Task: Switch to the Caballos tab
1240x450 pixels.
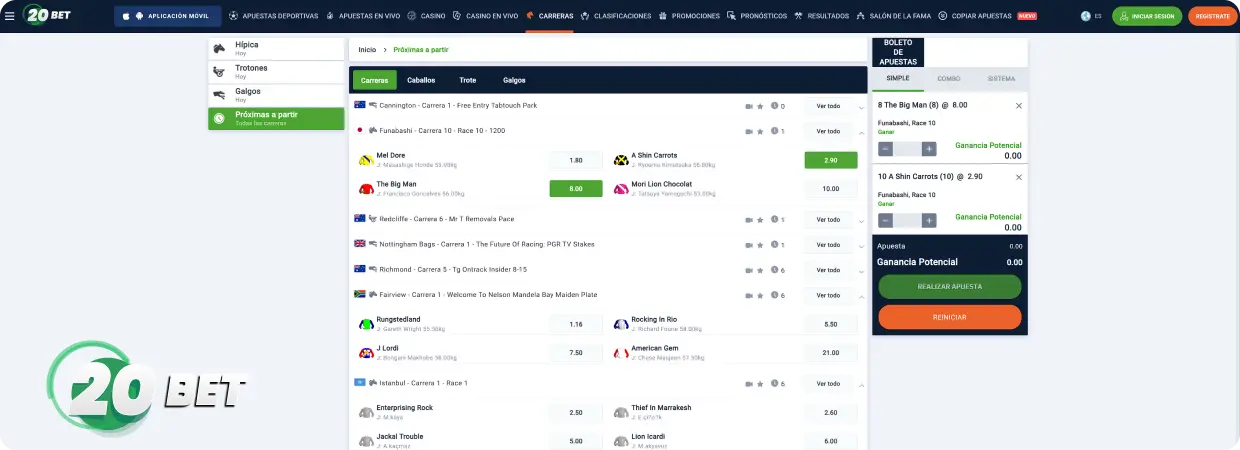Action: click(421, 80)
